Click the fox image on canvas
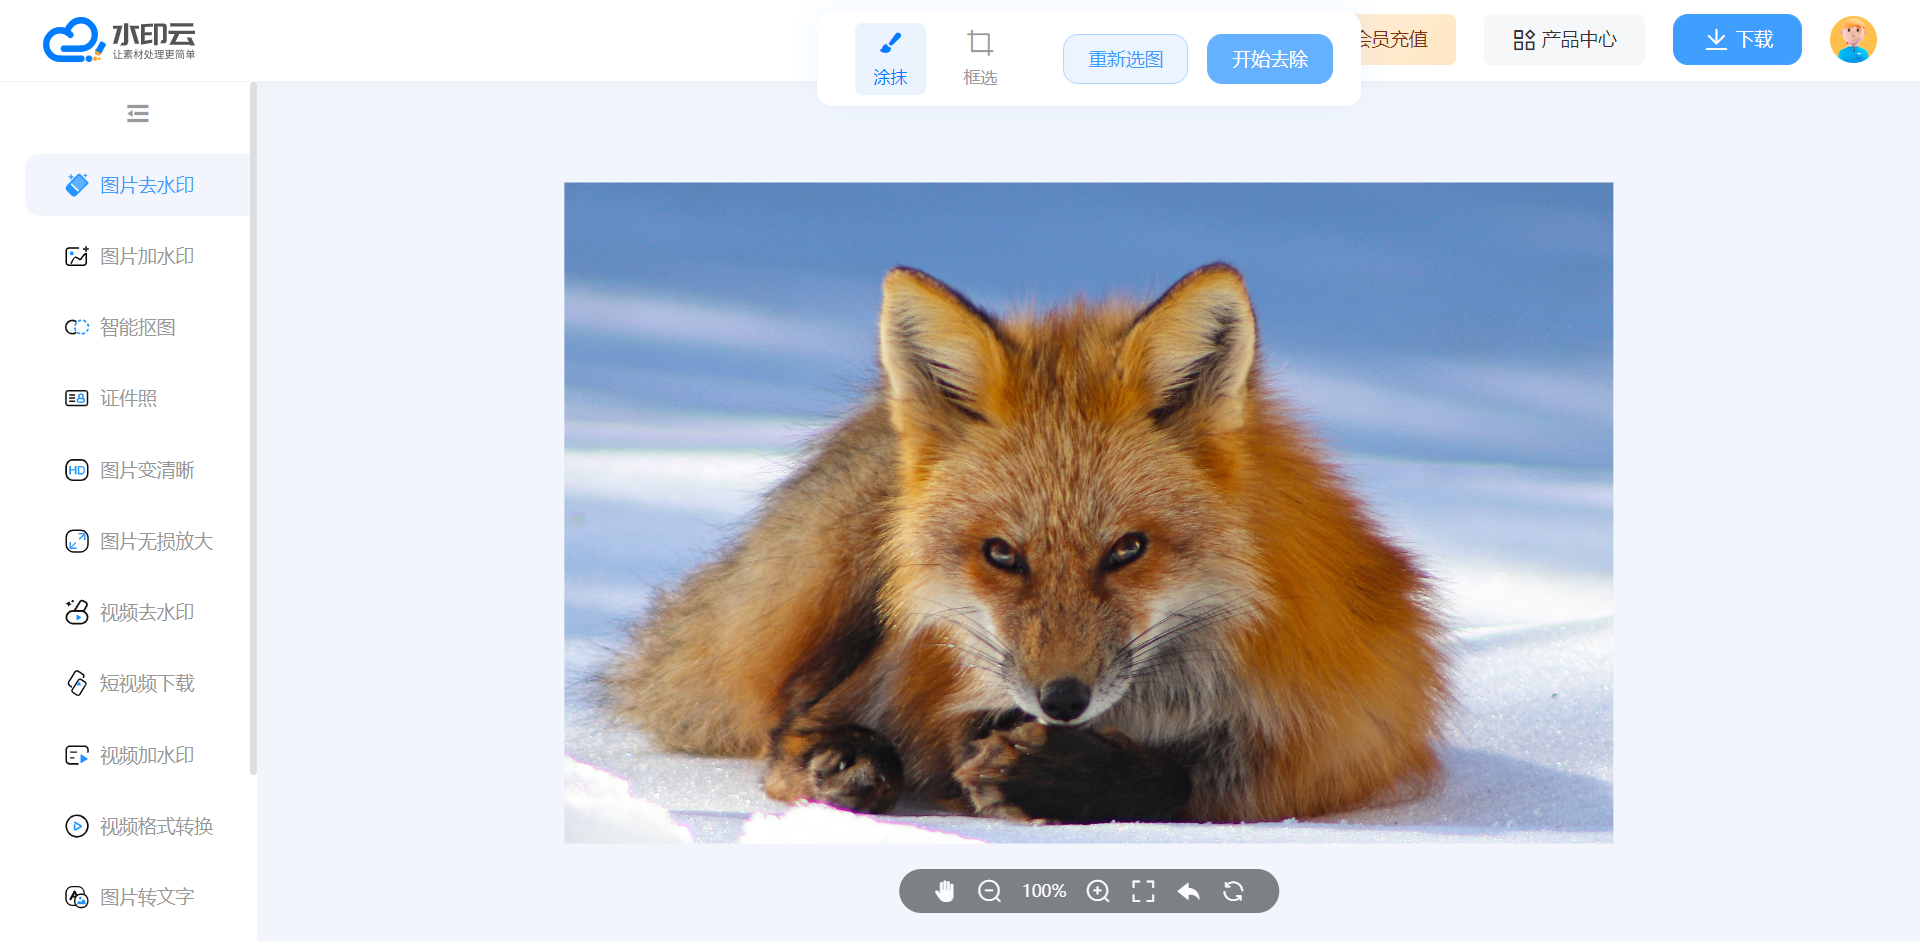The width and height of the screenshot is (1920, 941). 1088,512
